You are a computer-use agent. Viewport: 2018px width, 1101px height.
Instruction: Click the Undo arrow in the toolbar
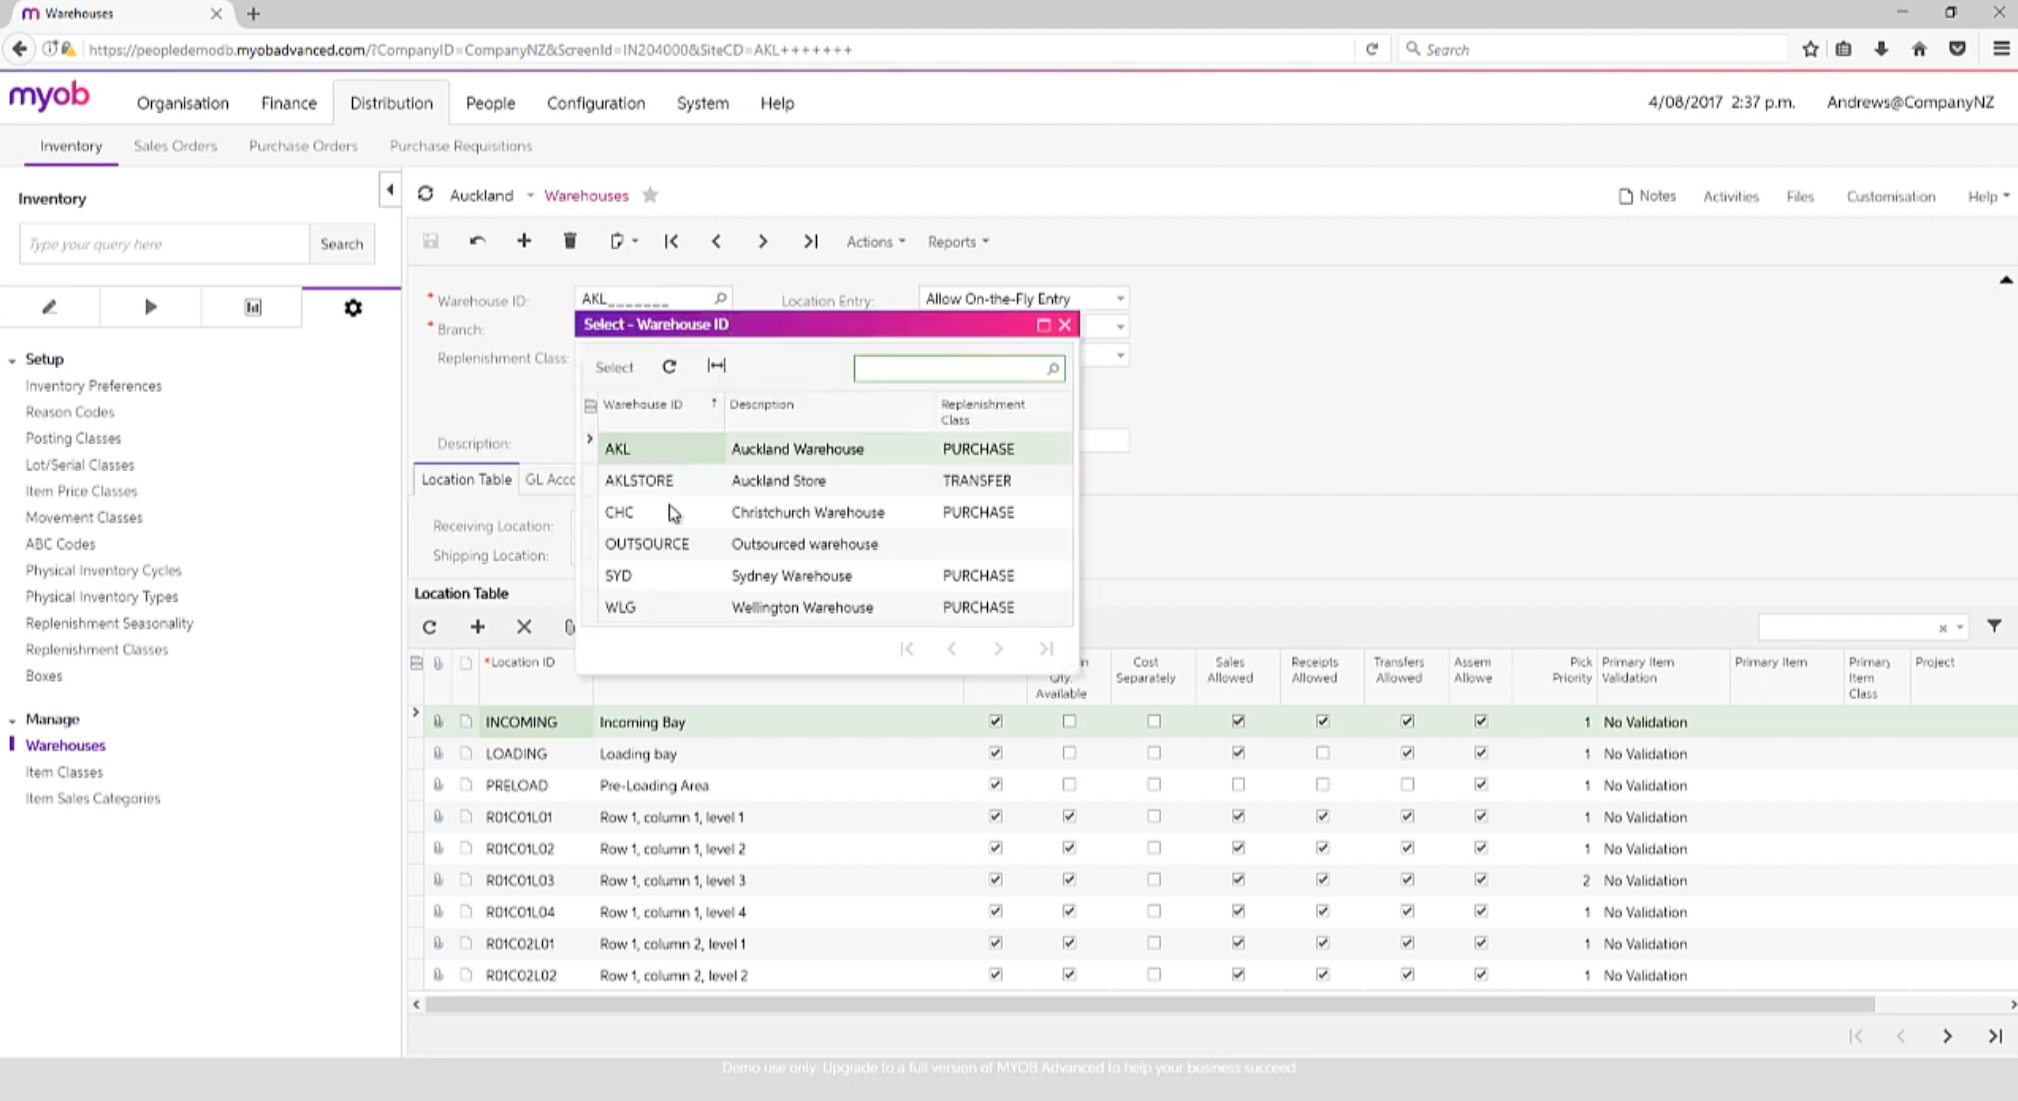coord(477,241)
